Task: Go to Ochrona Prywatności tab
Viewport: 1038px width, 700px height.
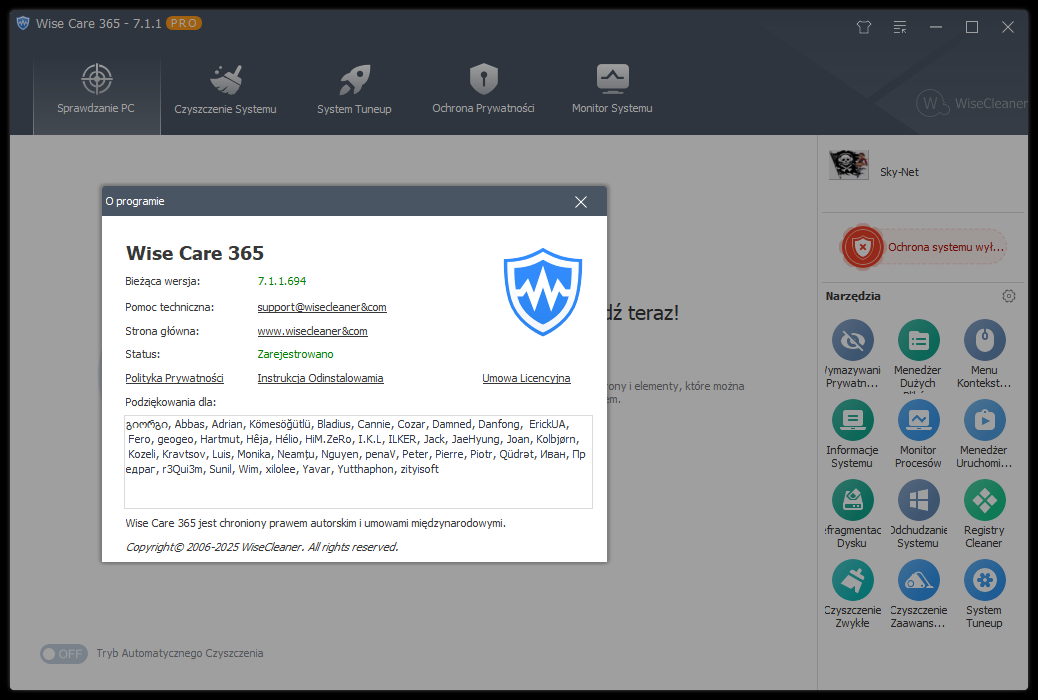Action: coord(483,89)
